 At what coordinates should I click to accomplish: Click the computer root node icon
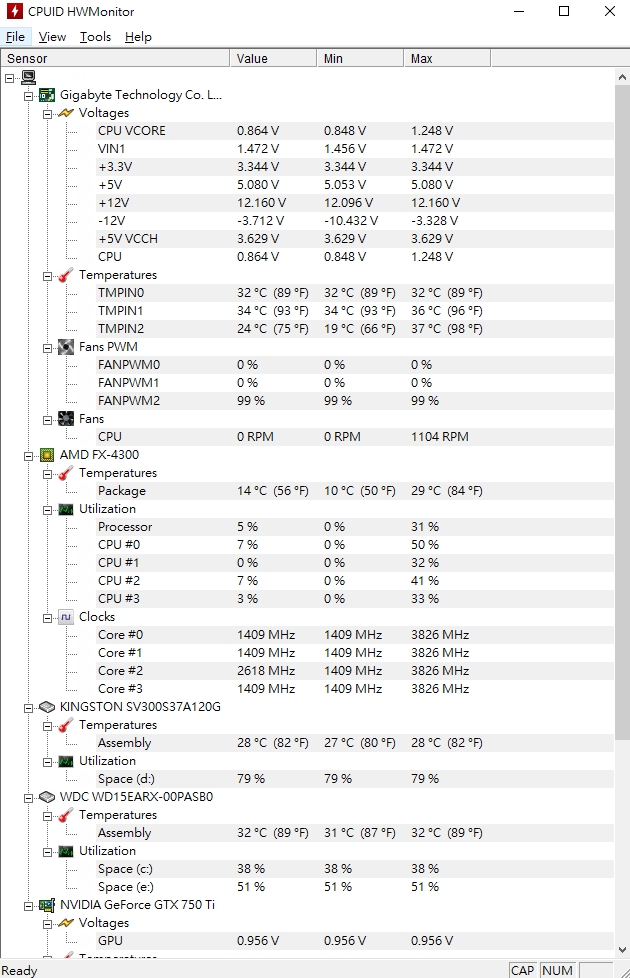[x=28, y=77]
